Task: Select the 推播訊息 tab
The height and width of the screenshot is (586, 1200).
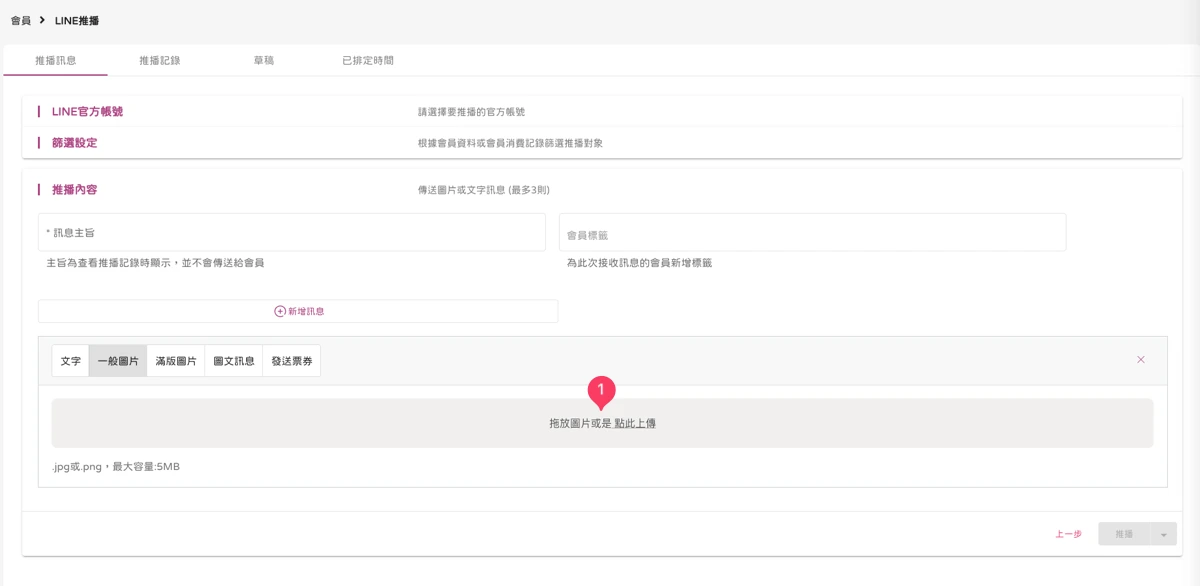Action: point(56,60)
